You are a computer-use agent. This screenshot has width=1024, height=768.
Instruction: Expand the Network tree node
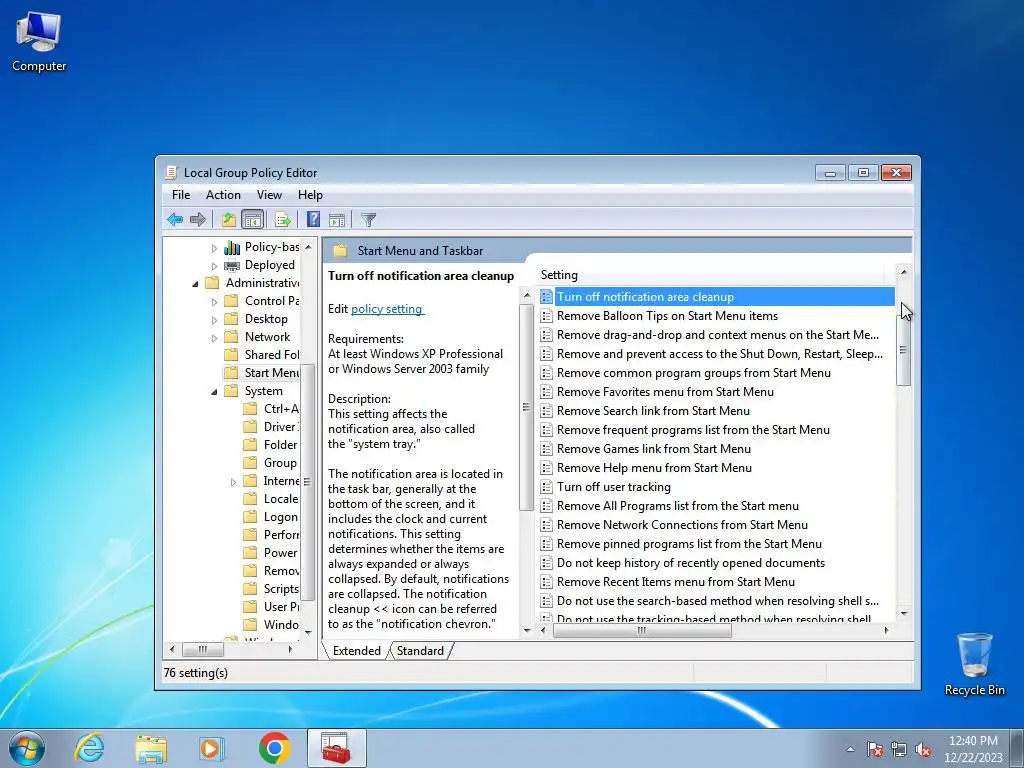[214, 338]
